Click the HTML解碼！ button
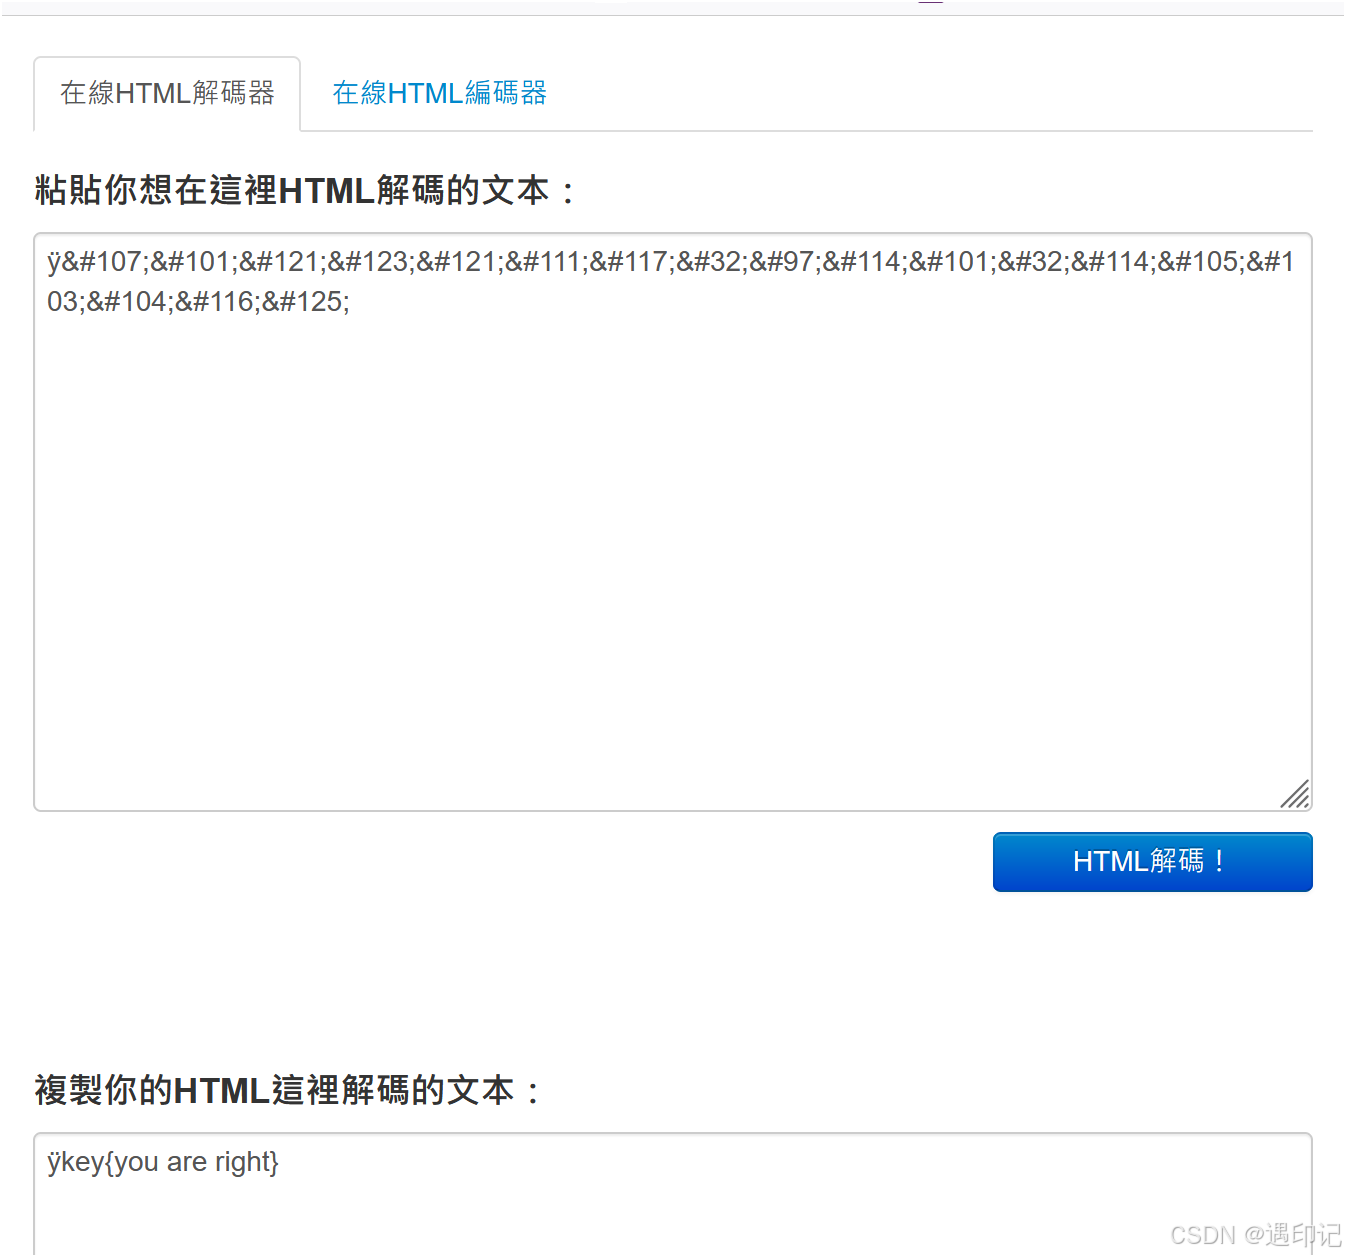 click(x=1152, y=862)
